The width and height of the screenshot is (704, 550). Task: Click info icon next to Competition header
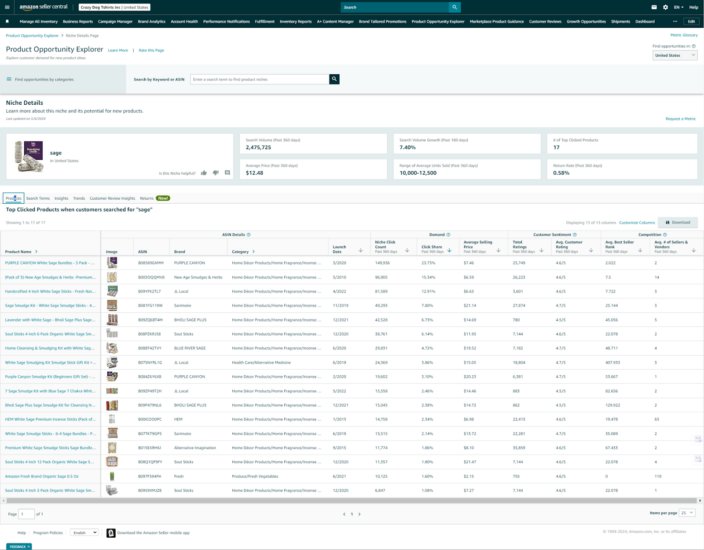pyautogui.click(x=665, y=234)
